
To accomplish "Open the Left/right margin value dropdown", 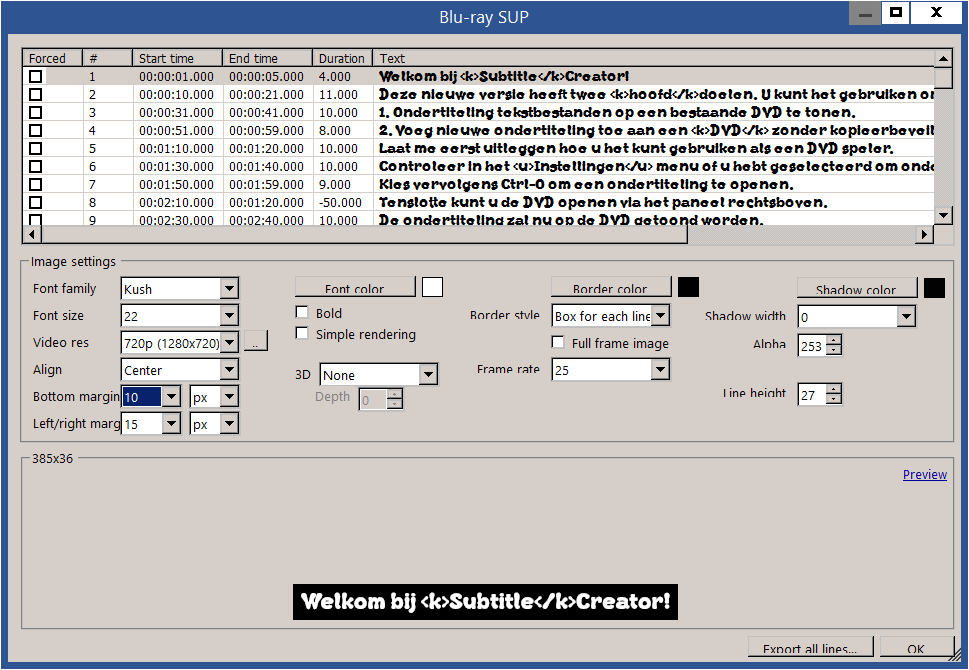I will point(171,423).
